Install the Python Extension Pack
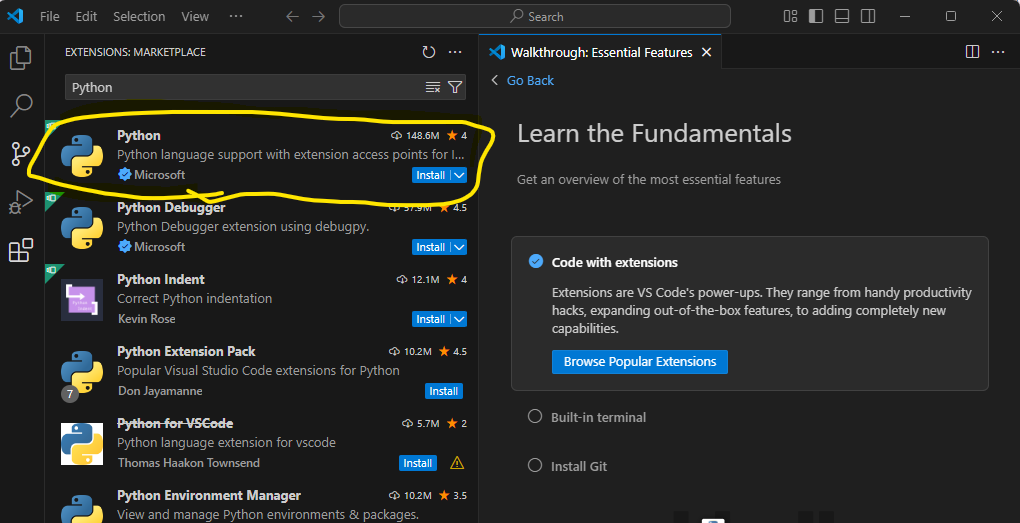Screen dimensions: 1020x523 pos(444,391)
